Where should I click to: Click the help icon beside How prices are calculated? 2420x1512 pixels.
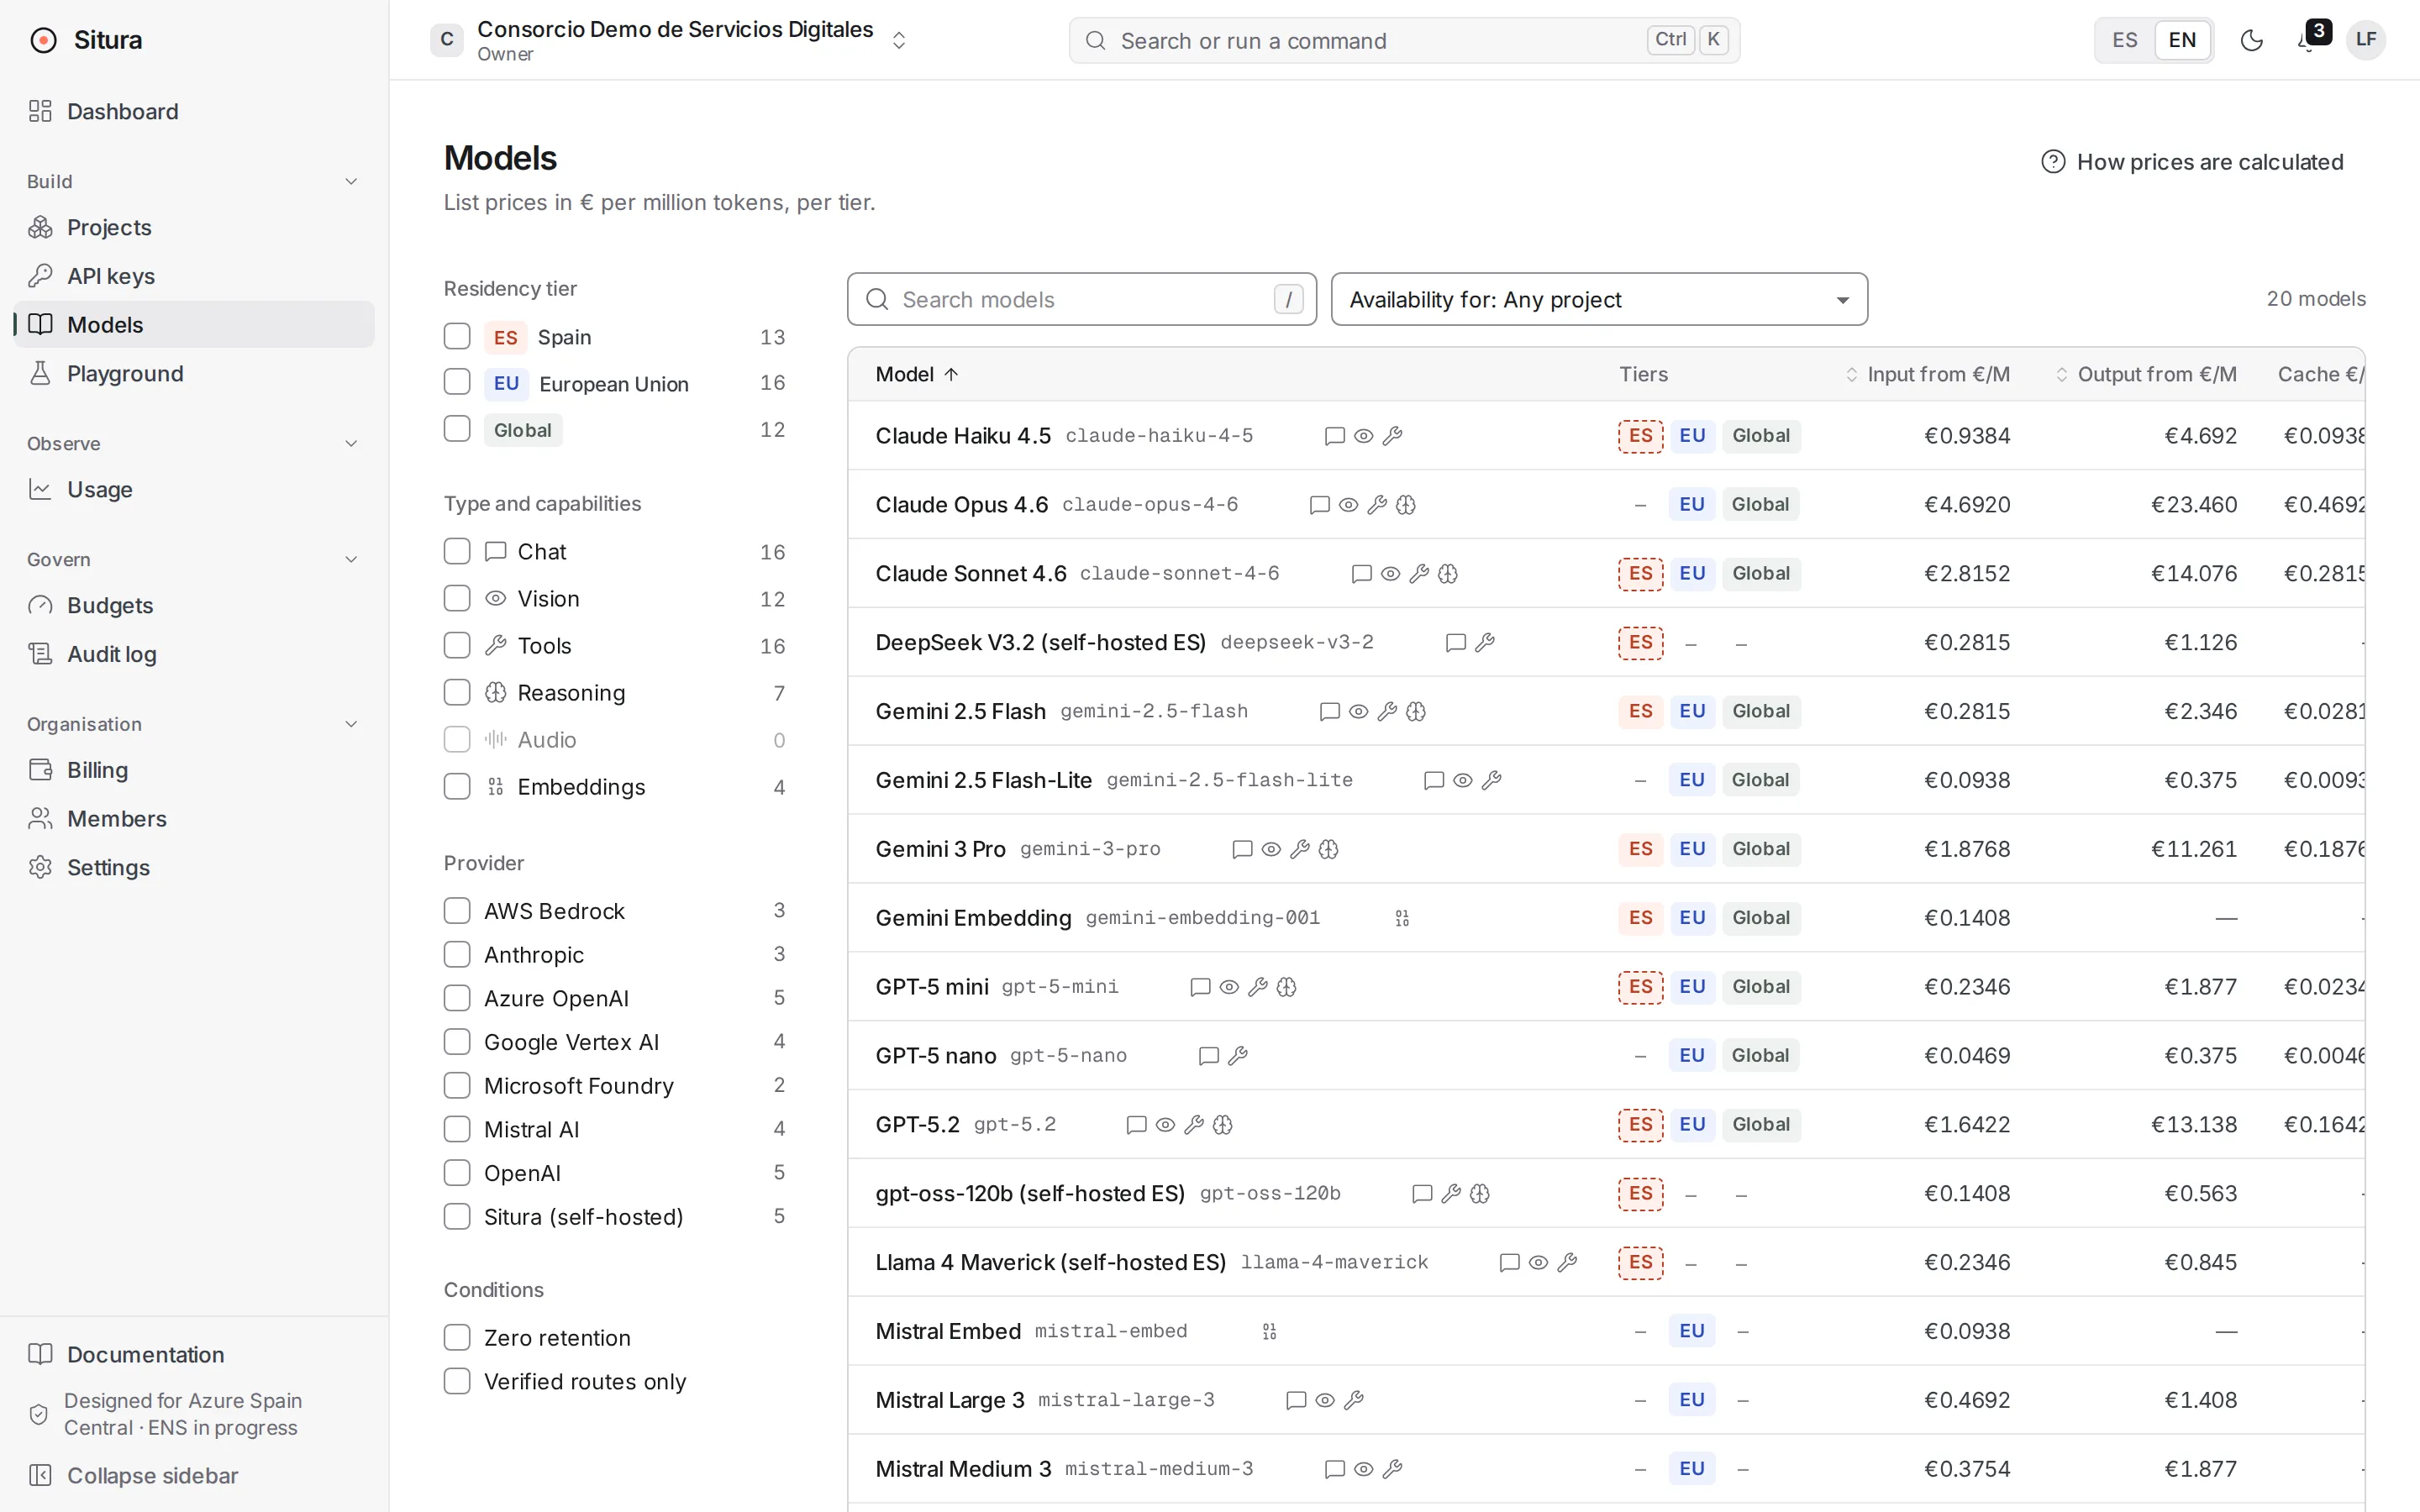pyautogui.click(x=2052, y=162)
